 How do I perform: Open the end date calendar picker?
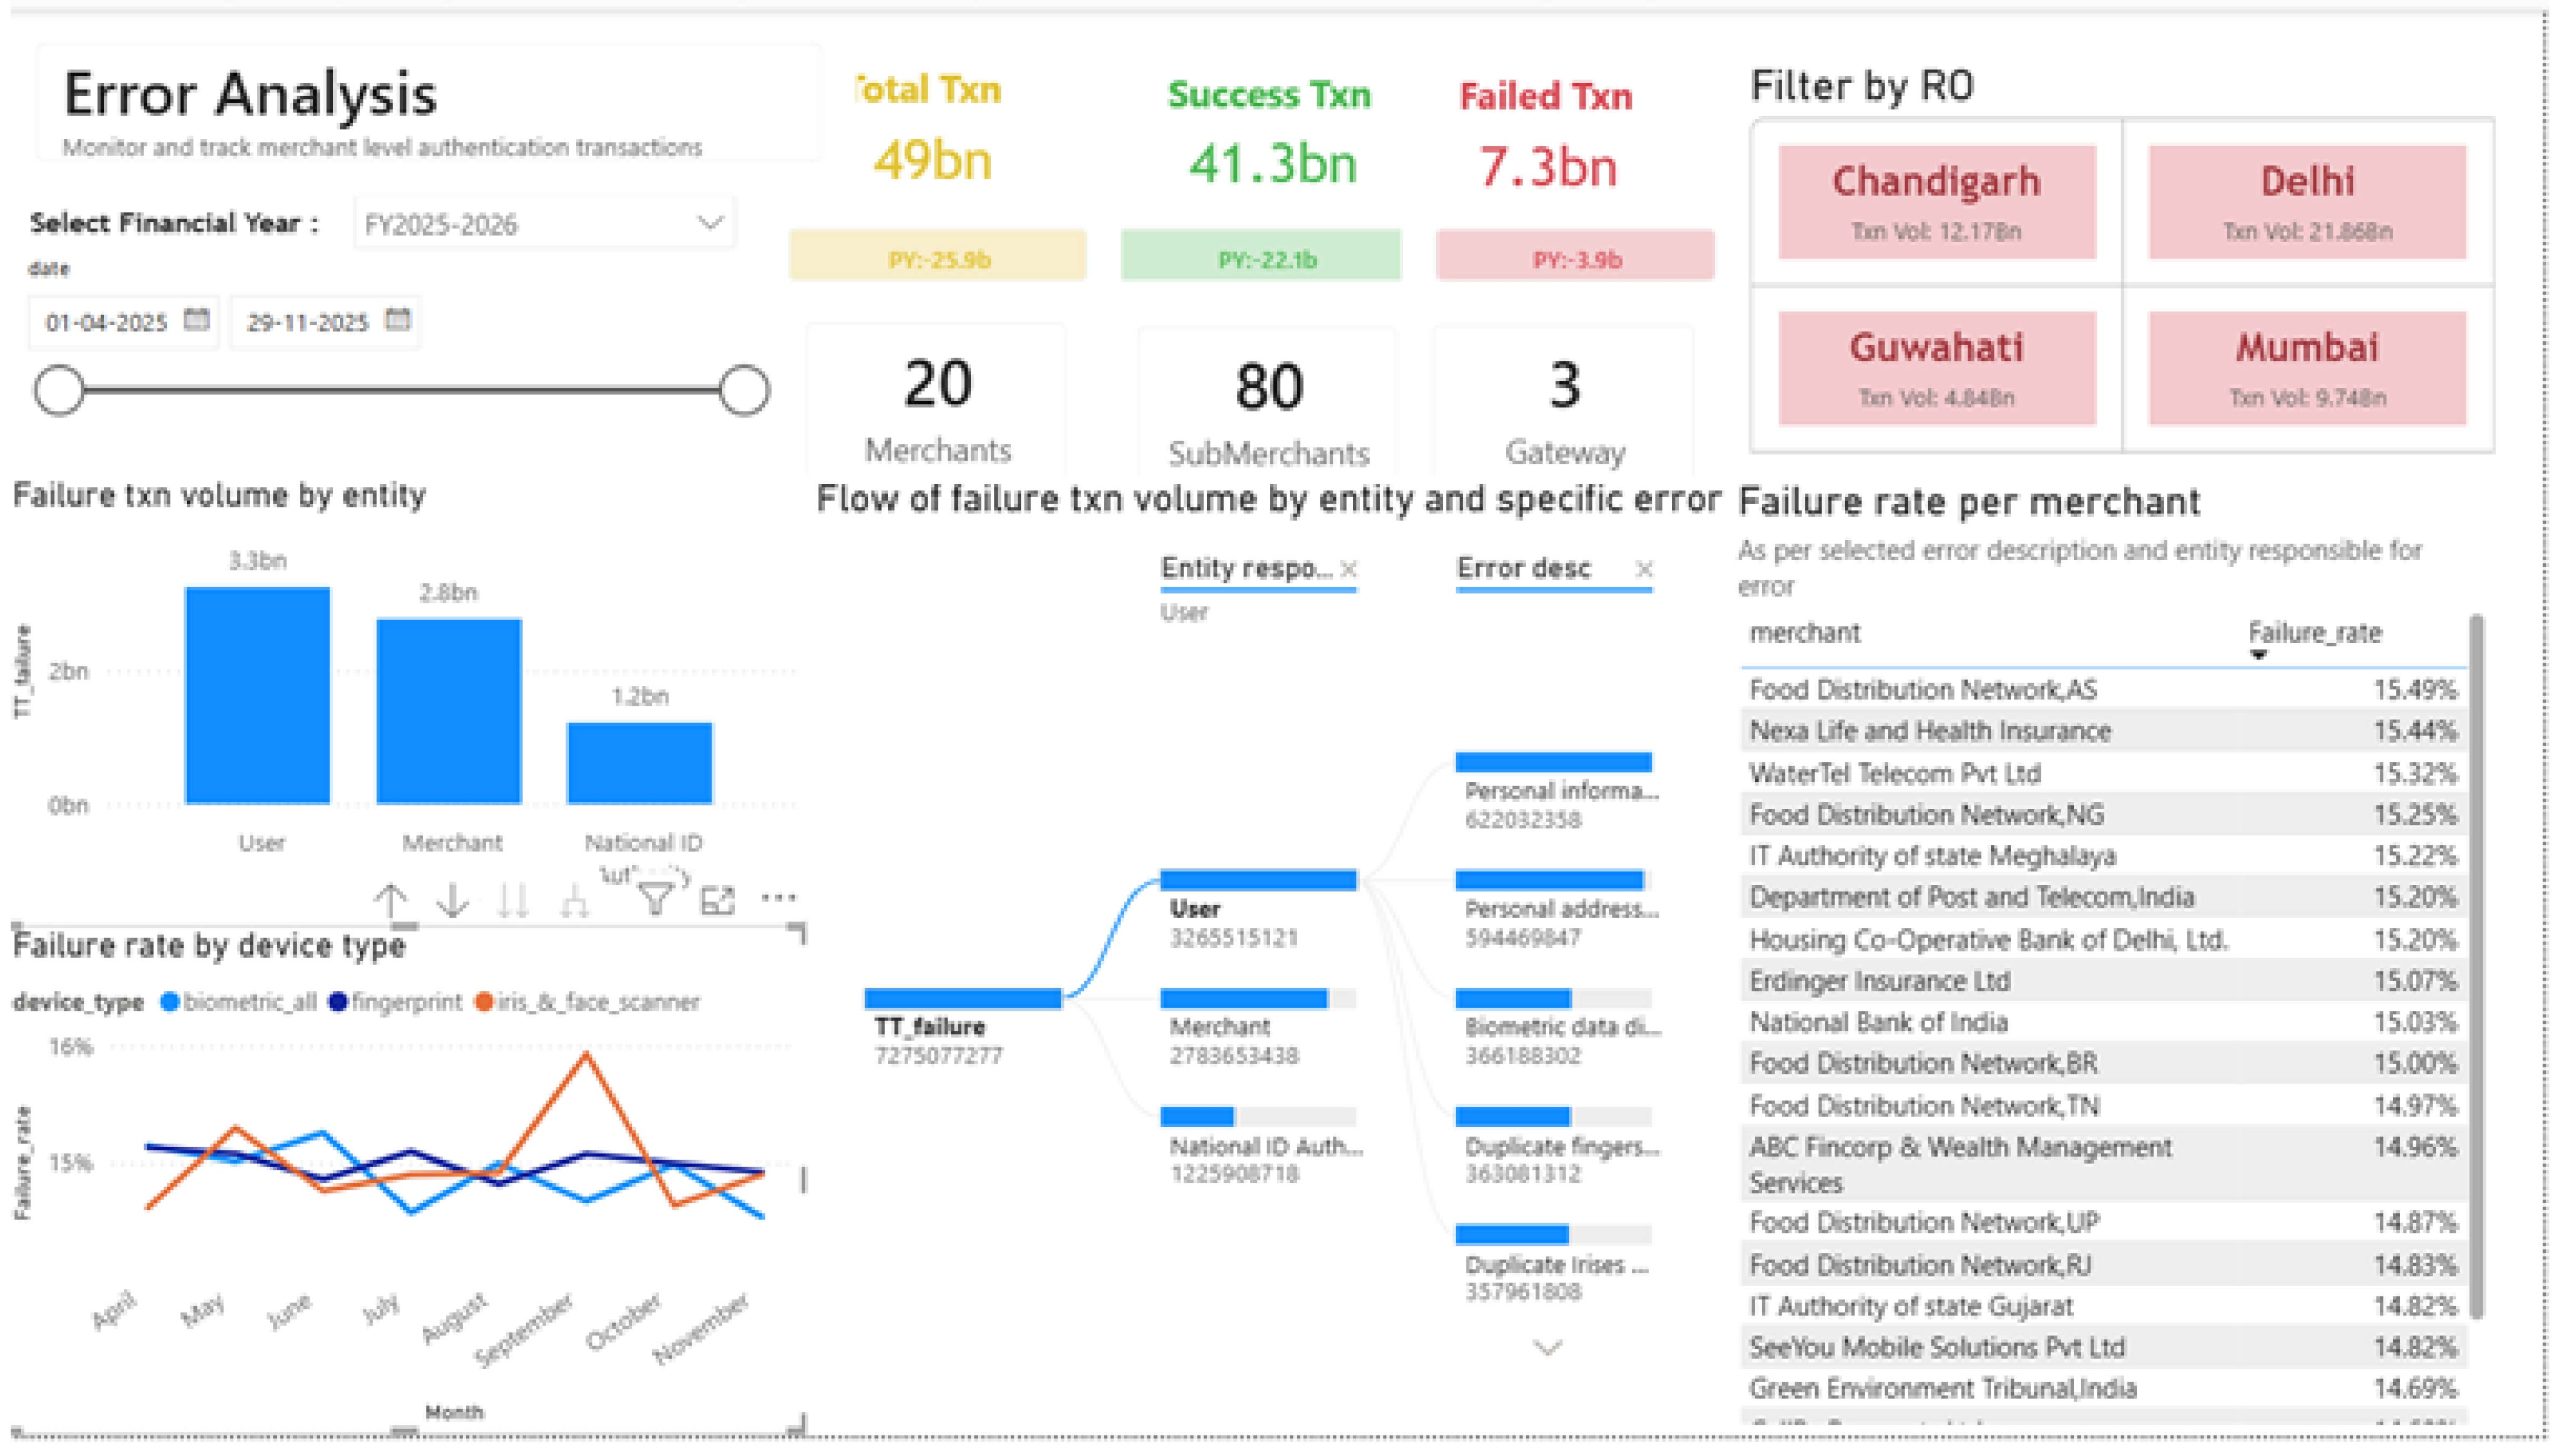[x=398, y=320]
